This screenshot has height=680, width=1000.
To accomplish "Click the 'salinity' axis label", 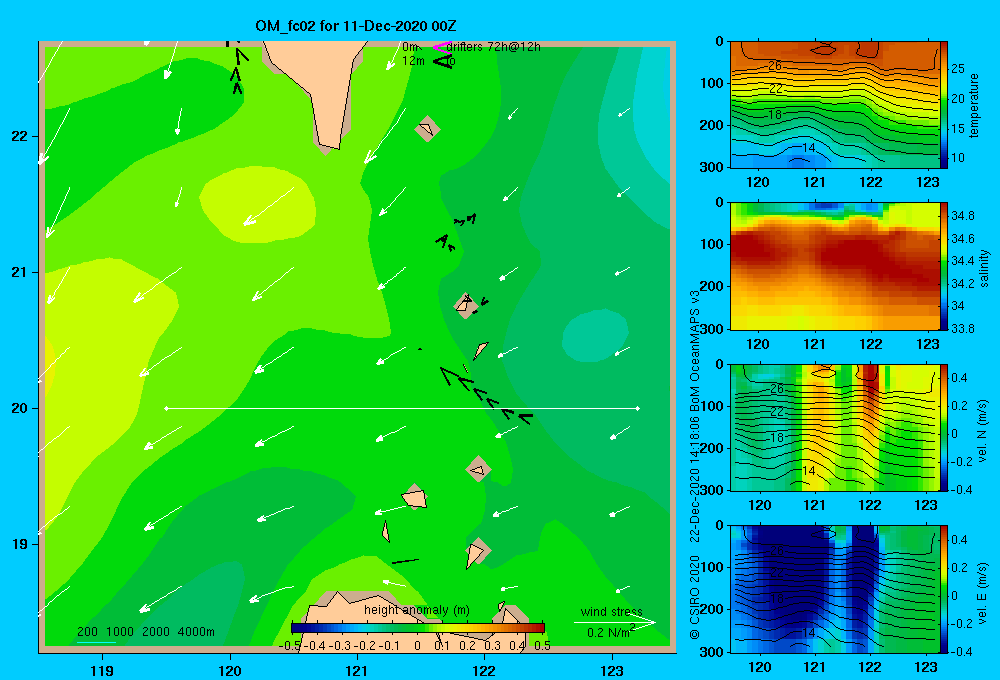I will point(984,267).
